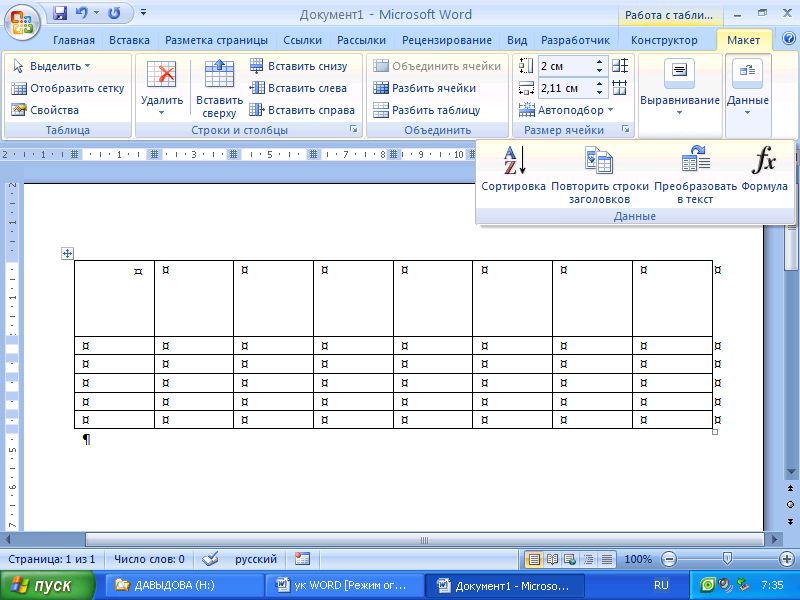Switch to Draft view
The width and height of the screenshot is (800, 600).
(x=607, y=560)
